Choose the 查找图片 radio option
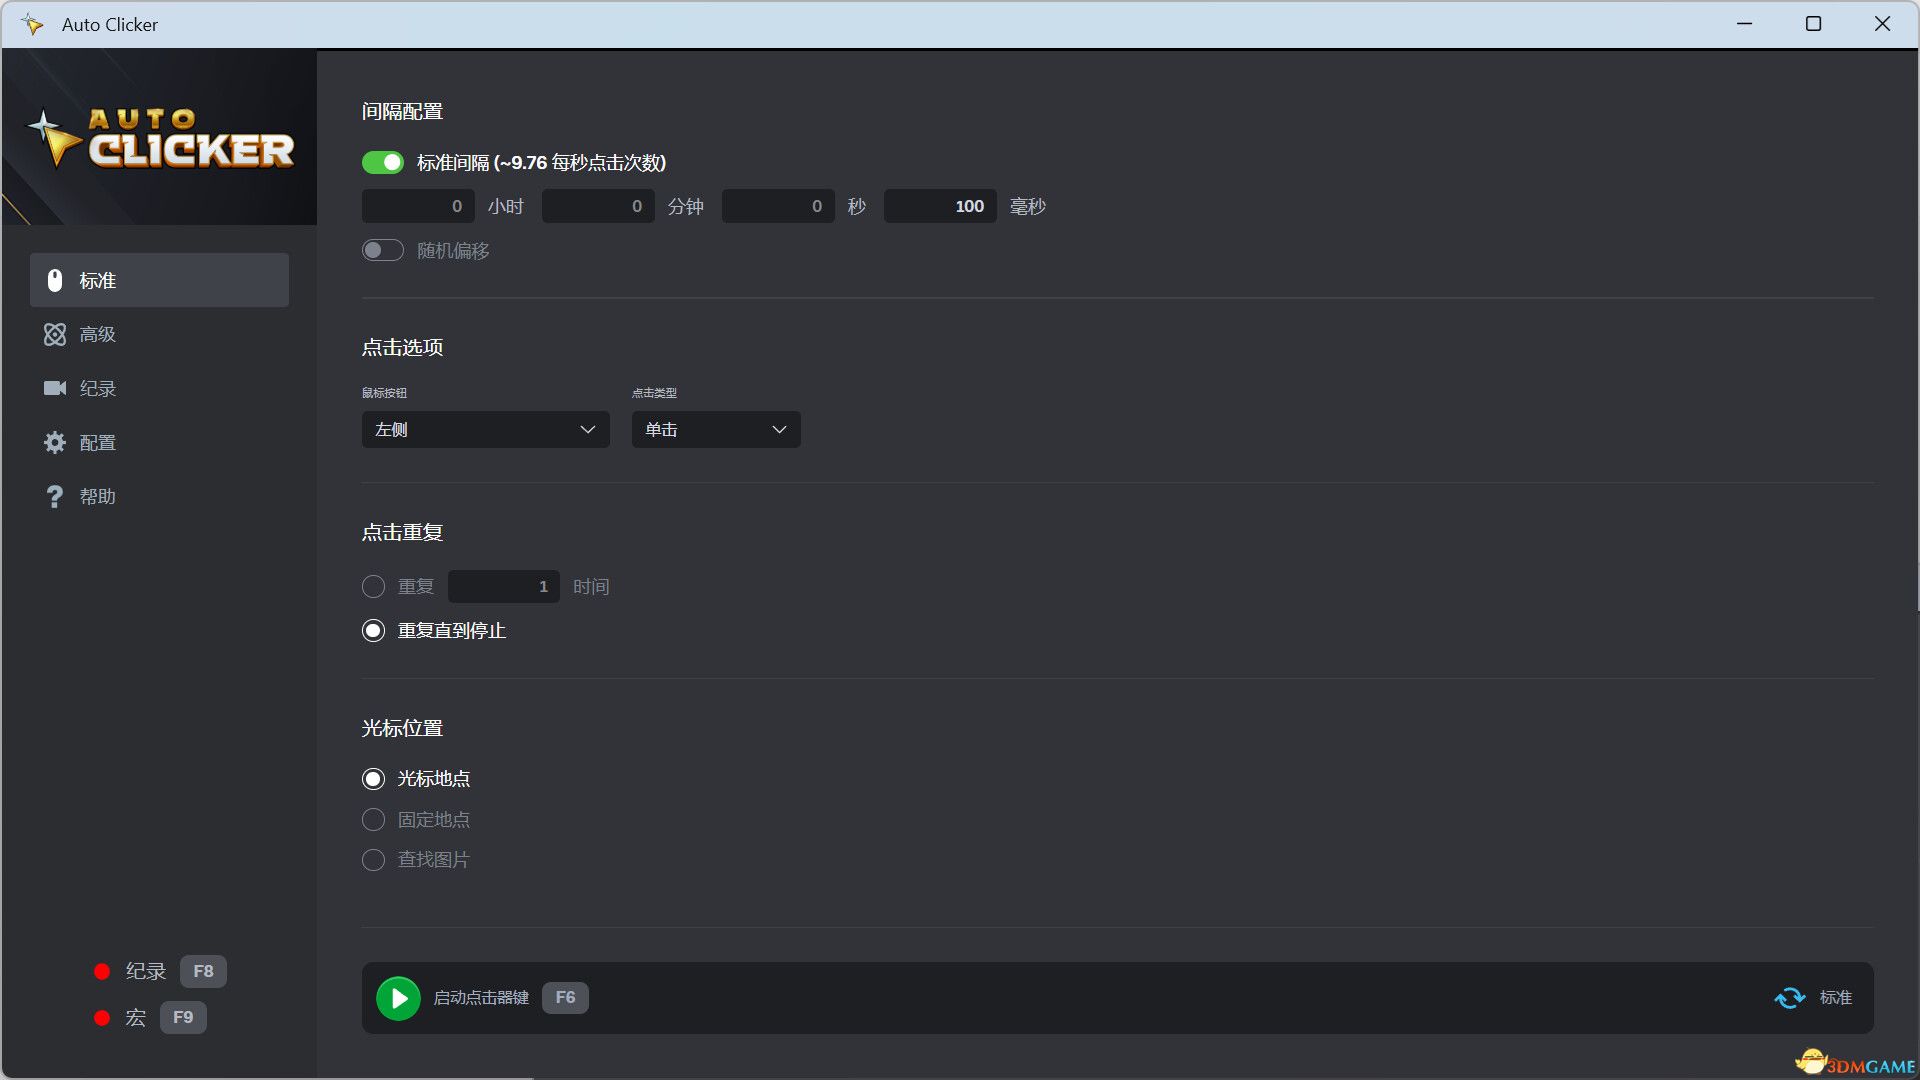 coord(373,860)
